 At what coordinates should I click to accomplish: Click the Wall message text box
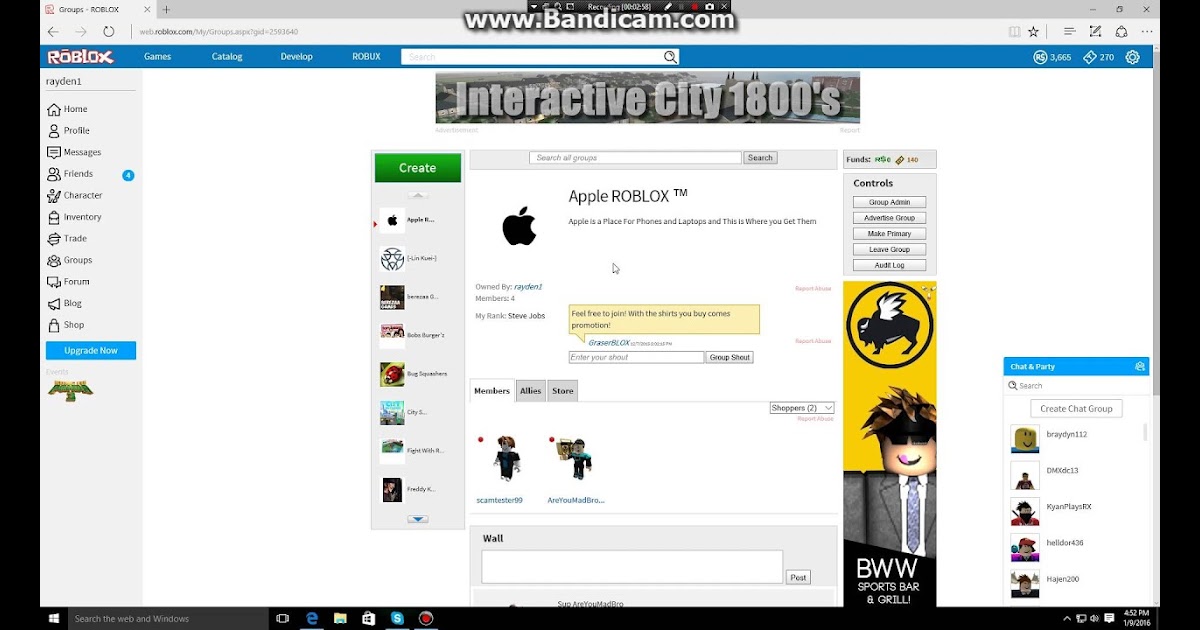click(632, 567)
